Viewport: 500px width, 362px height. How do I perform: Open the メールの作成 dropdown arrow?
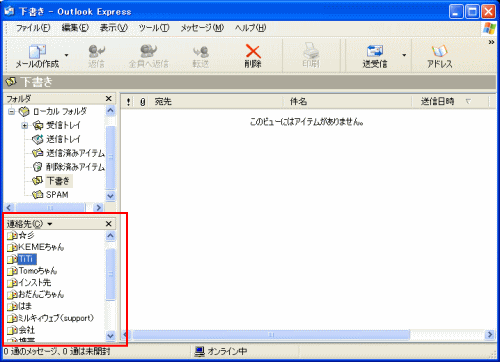pyautogui.click(x=66, y=55)
